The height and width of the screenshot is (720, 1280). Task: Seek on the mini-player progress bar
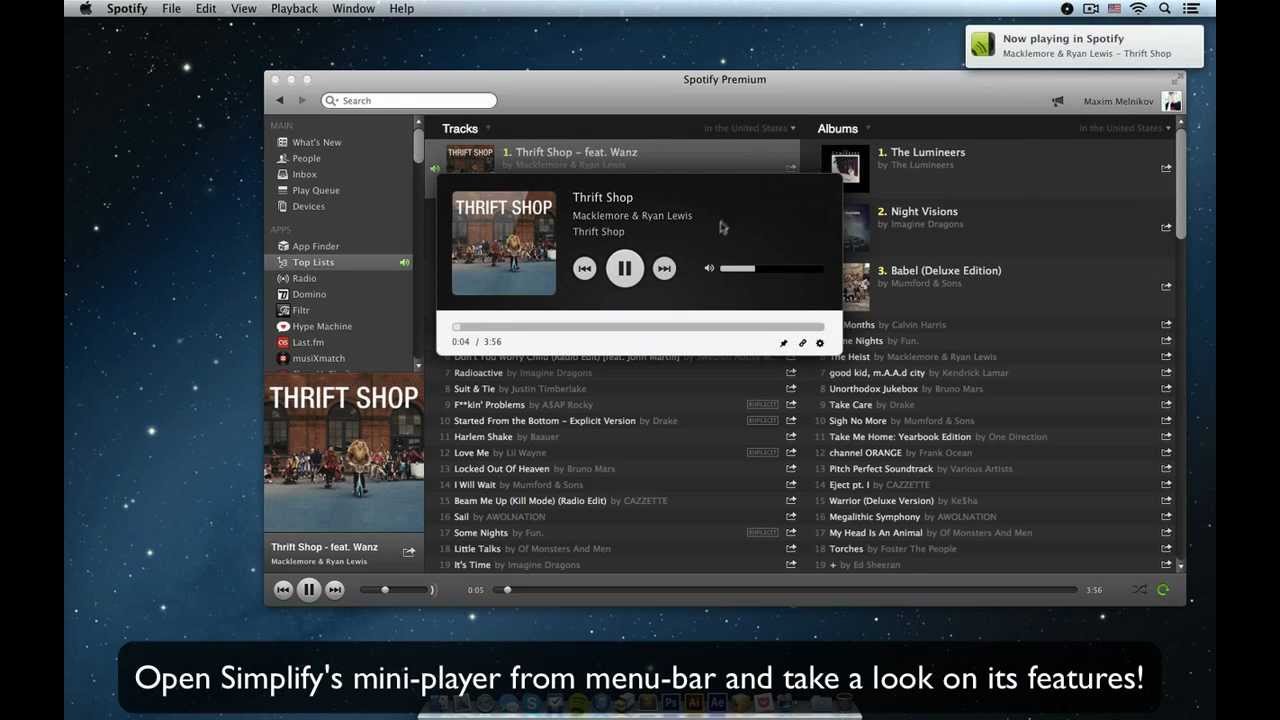638,327
